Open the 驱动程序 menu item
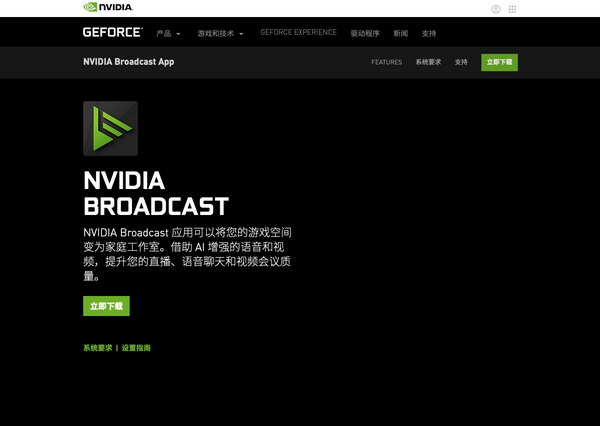The height and width of the screenshot is (426, 600). [365, 34]
